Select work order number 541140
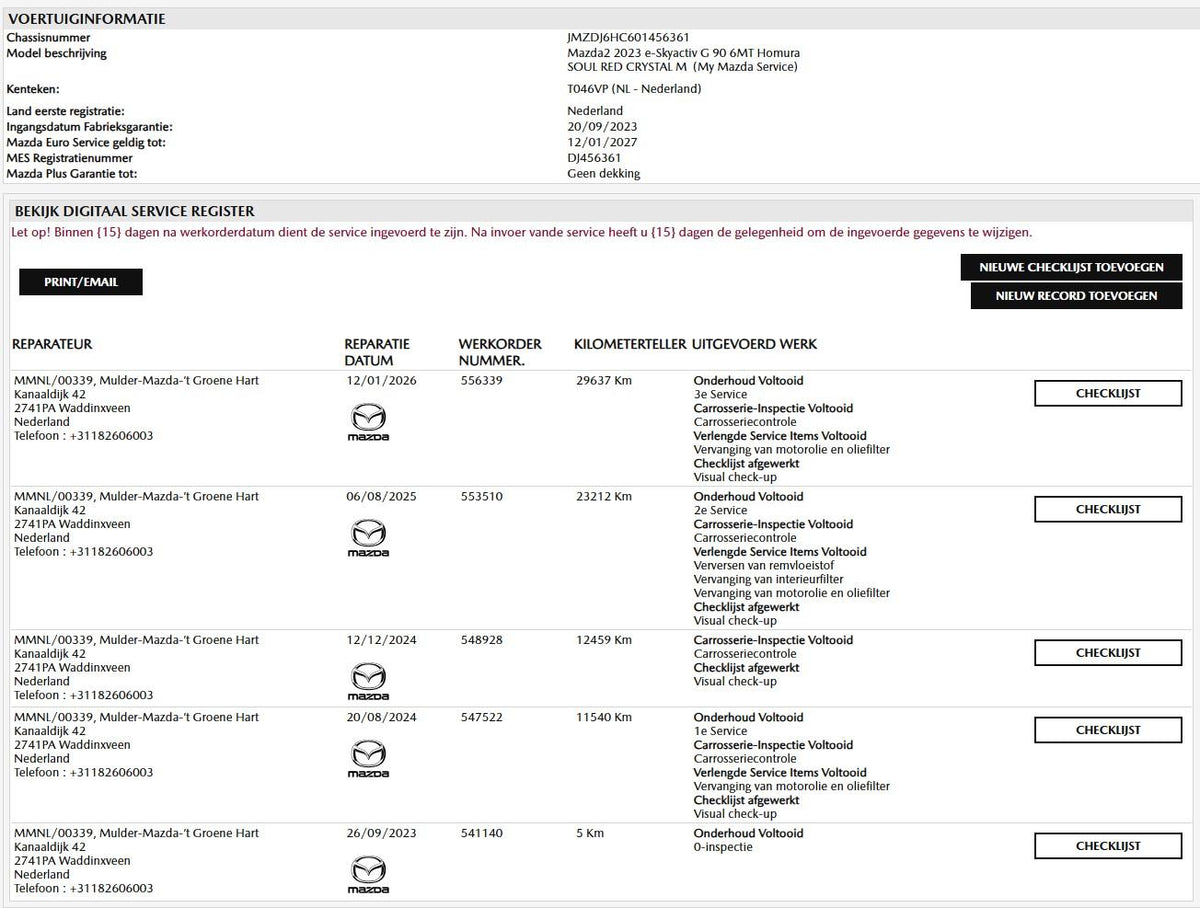This screenshot has width=1200, height=908. click(482, 834)
